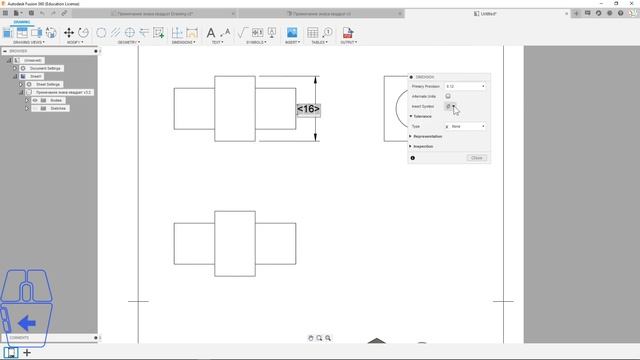This screenshot has width=640, height=360.
Task: Toggle the Bodies visibility eye
Action: (35, 100)
